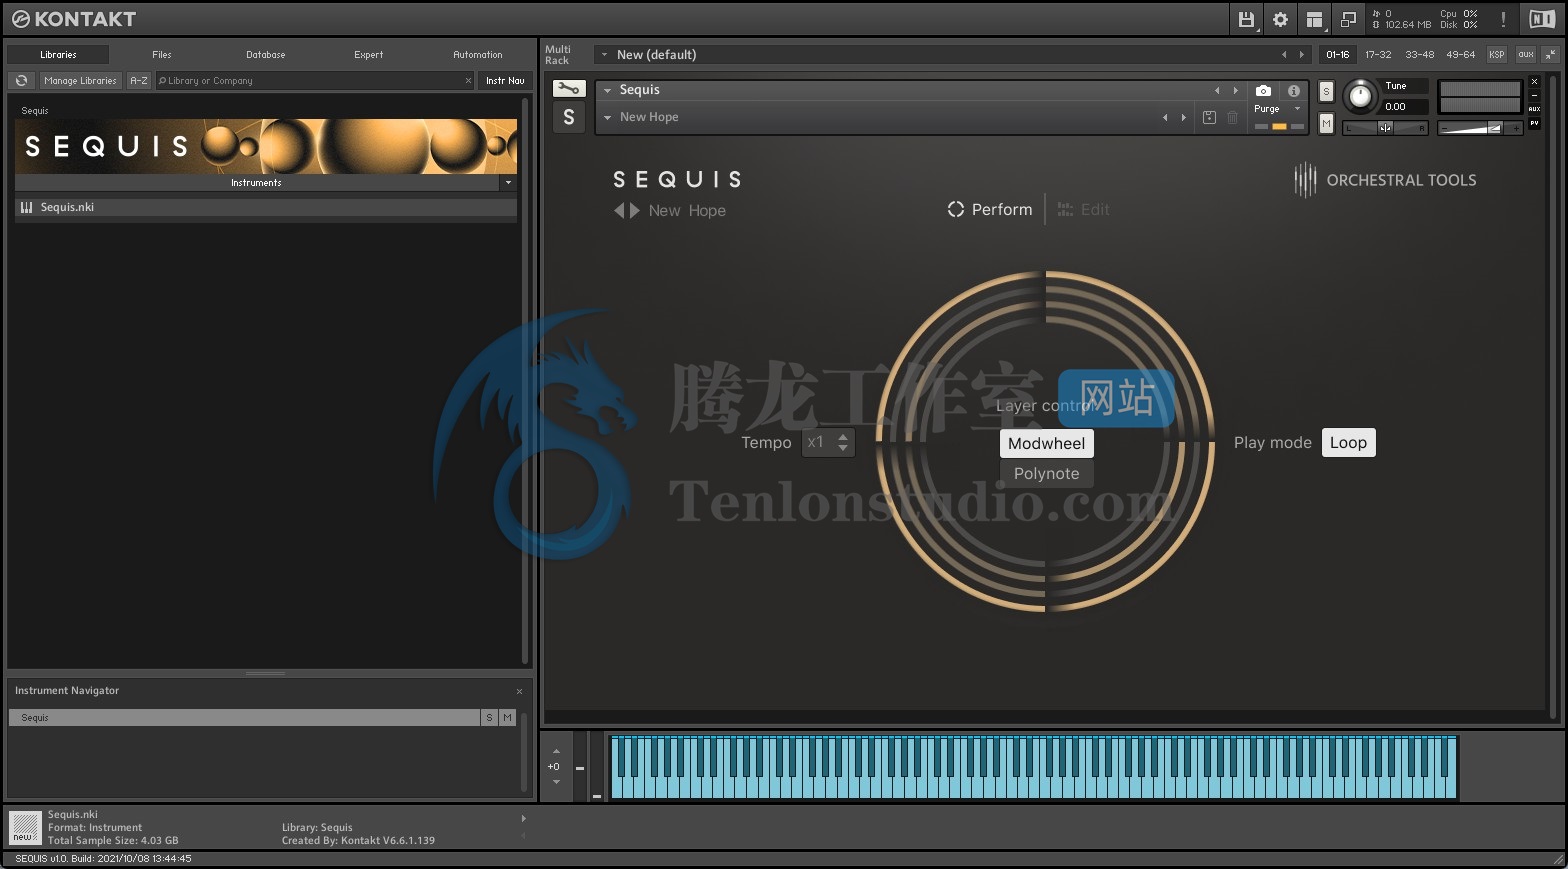
Task: Mute the Sequis instrument in header
Action: pos(1326,123)
